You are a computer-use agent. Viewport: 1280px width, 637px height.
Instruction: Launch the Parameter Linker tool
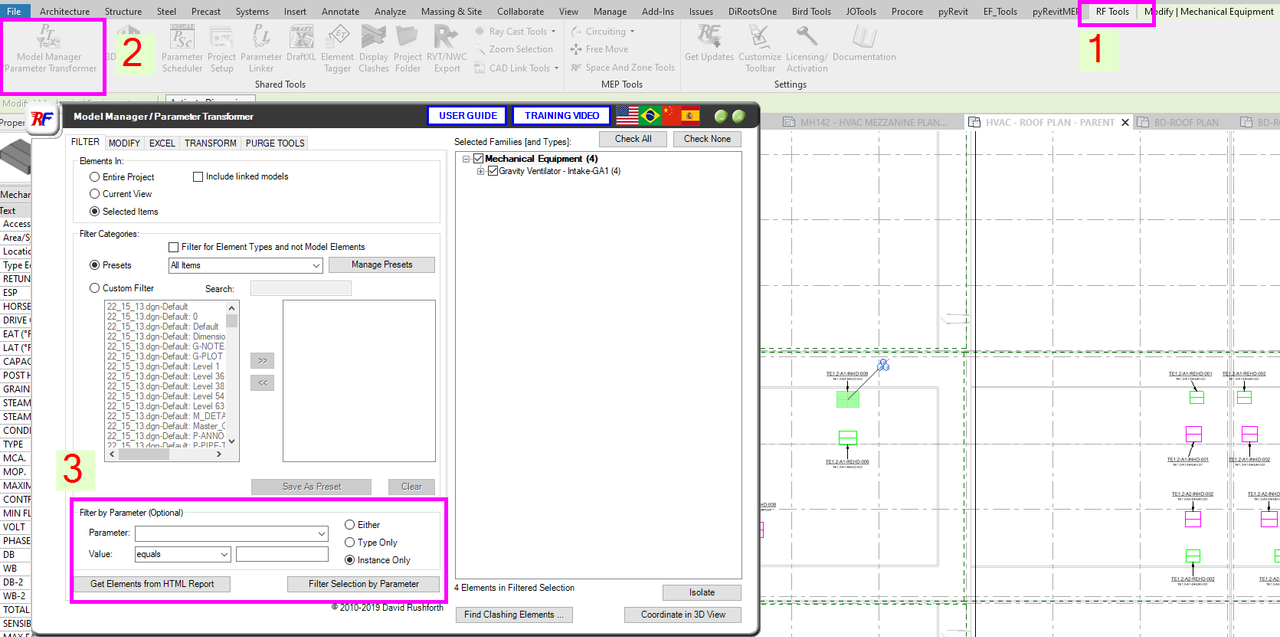point(261,50)
